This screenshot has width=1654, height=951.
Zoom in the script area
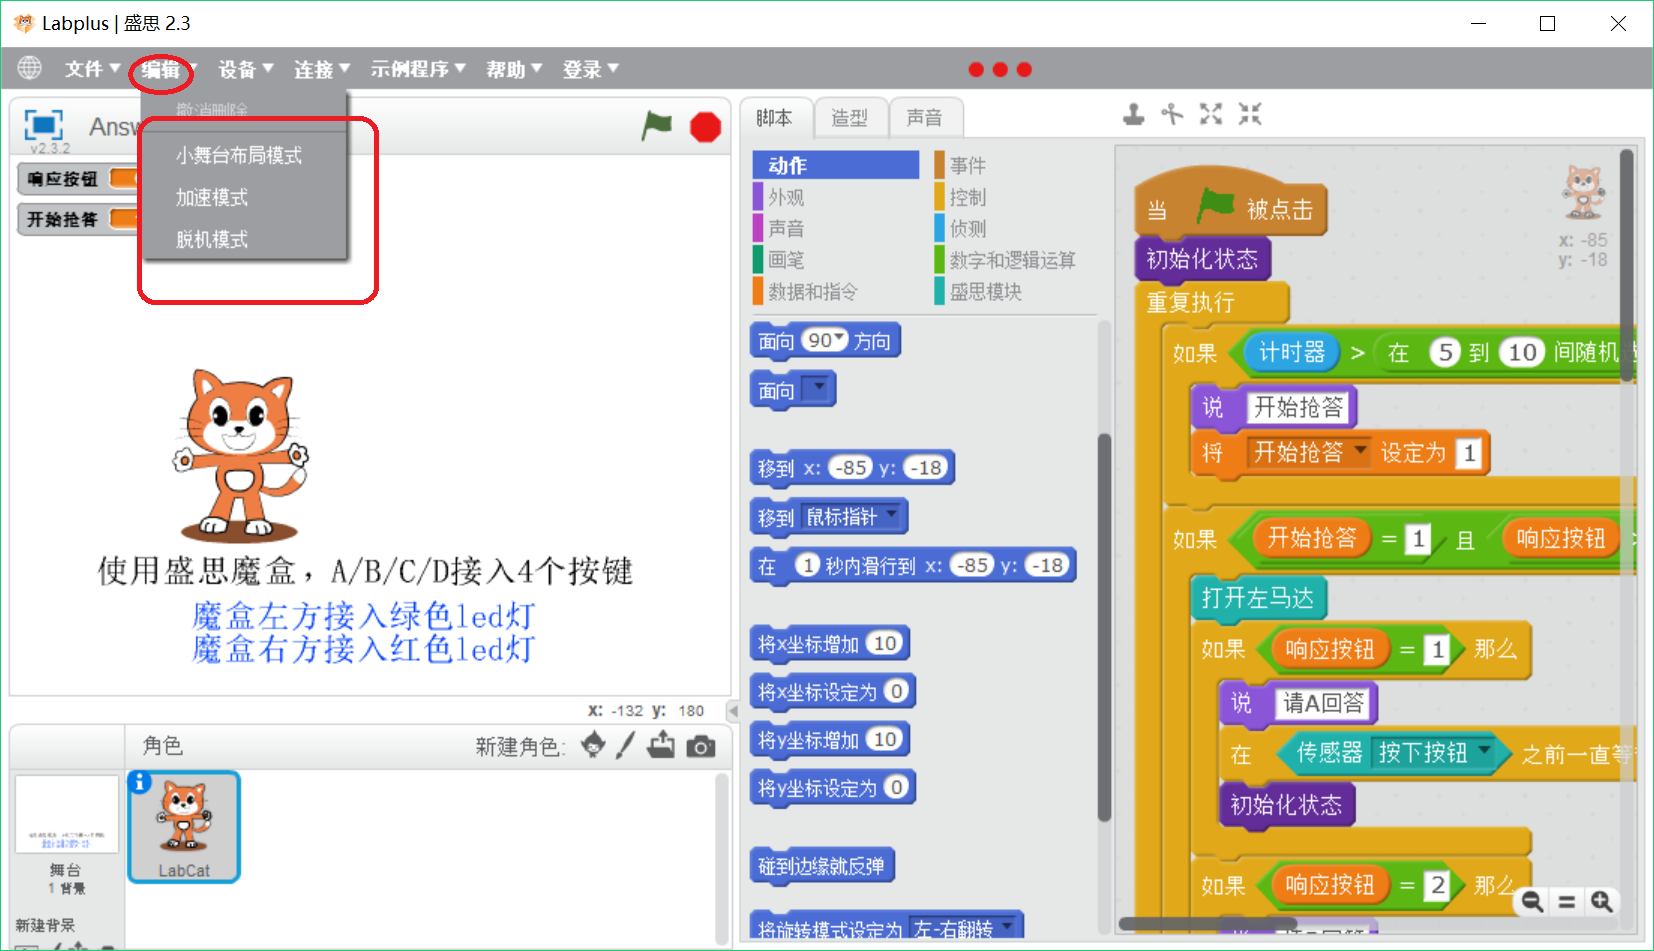(1602, 902)
